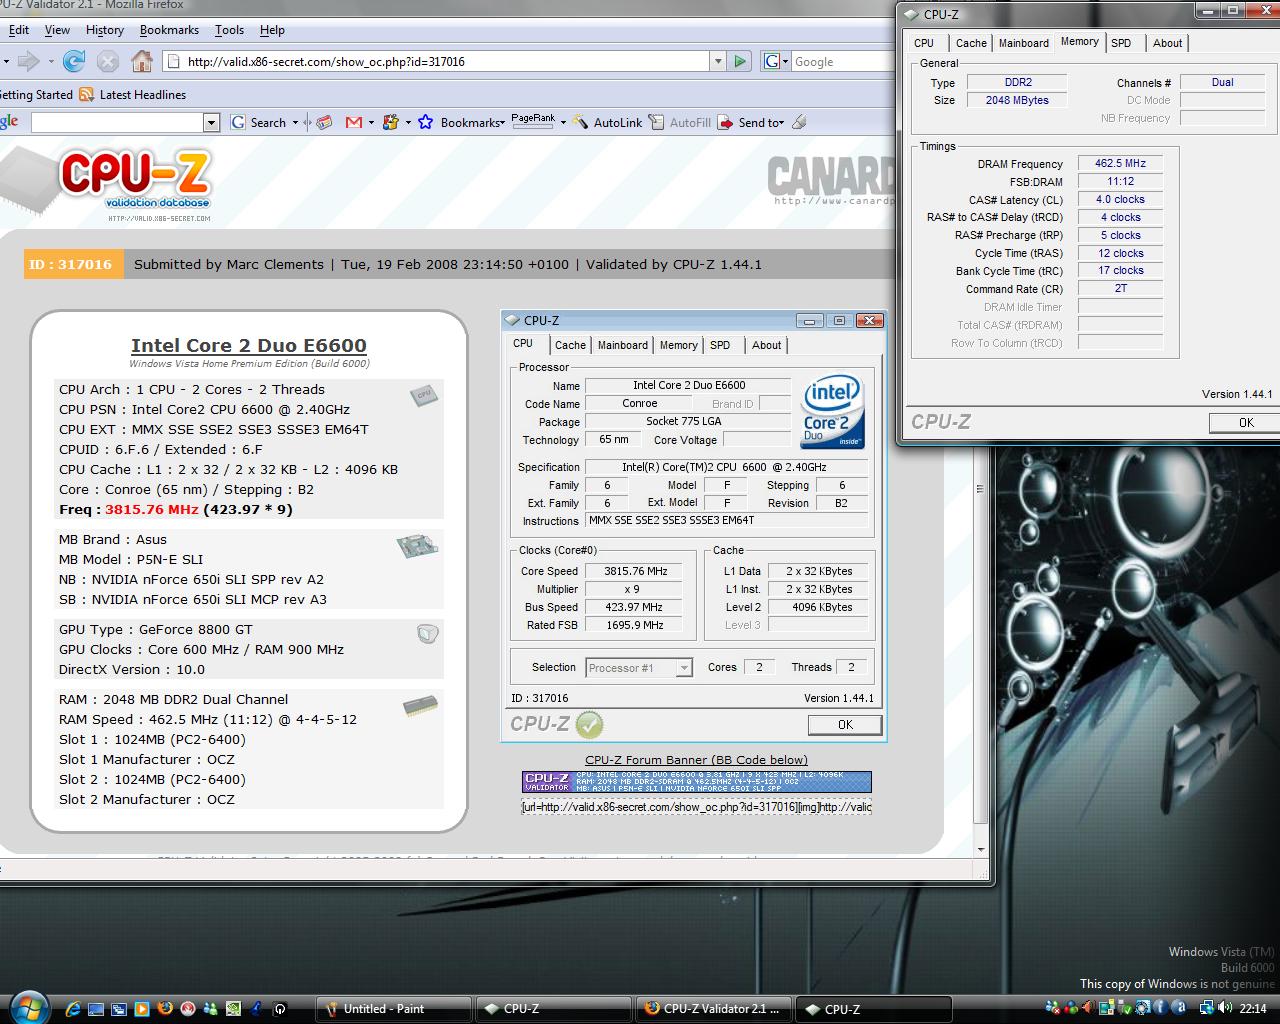Reload the page with Firefox Reload icon
1280x1024 pixels.
[74, 62]
